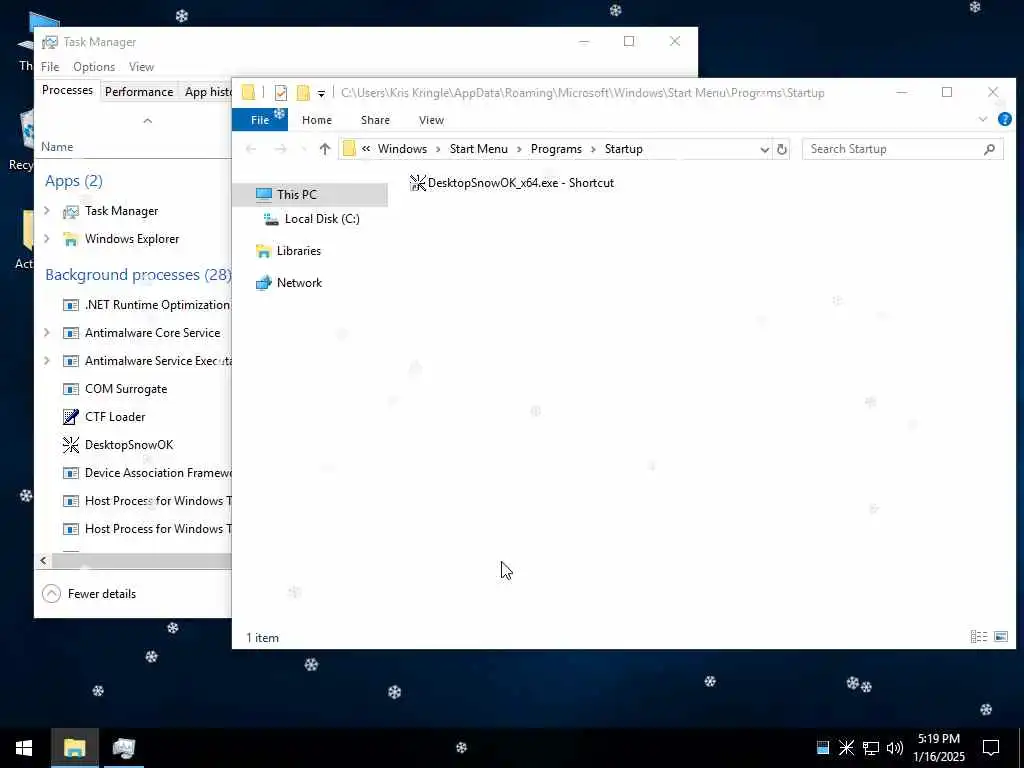Open Explorer help question mark icon
1024x768 pixels.
[x=1004, y=120]
